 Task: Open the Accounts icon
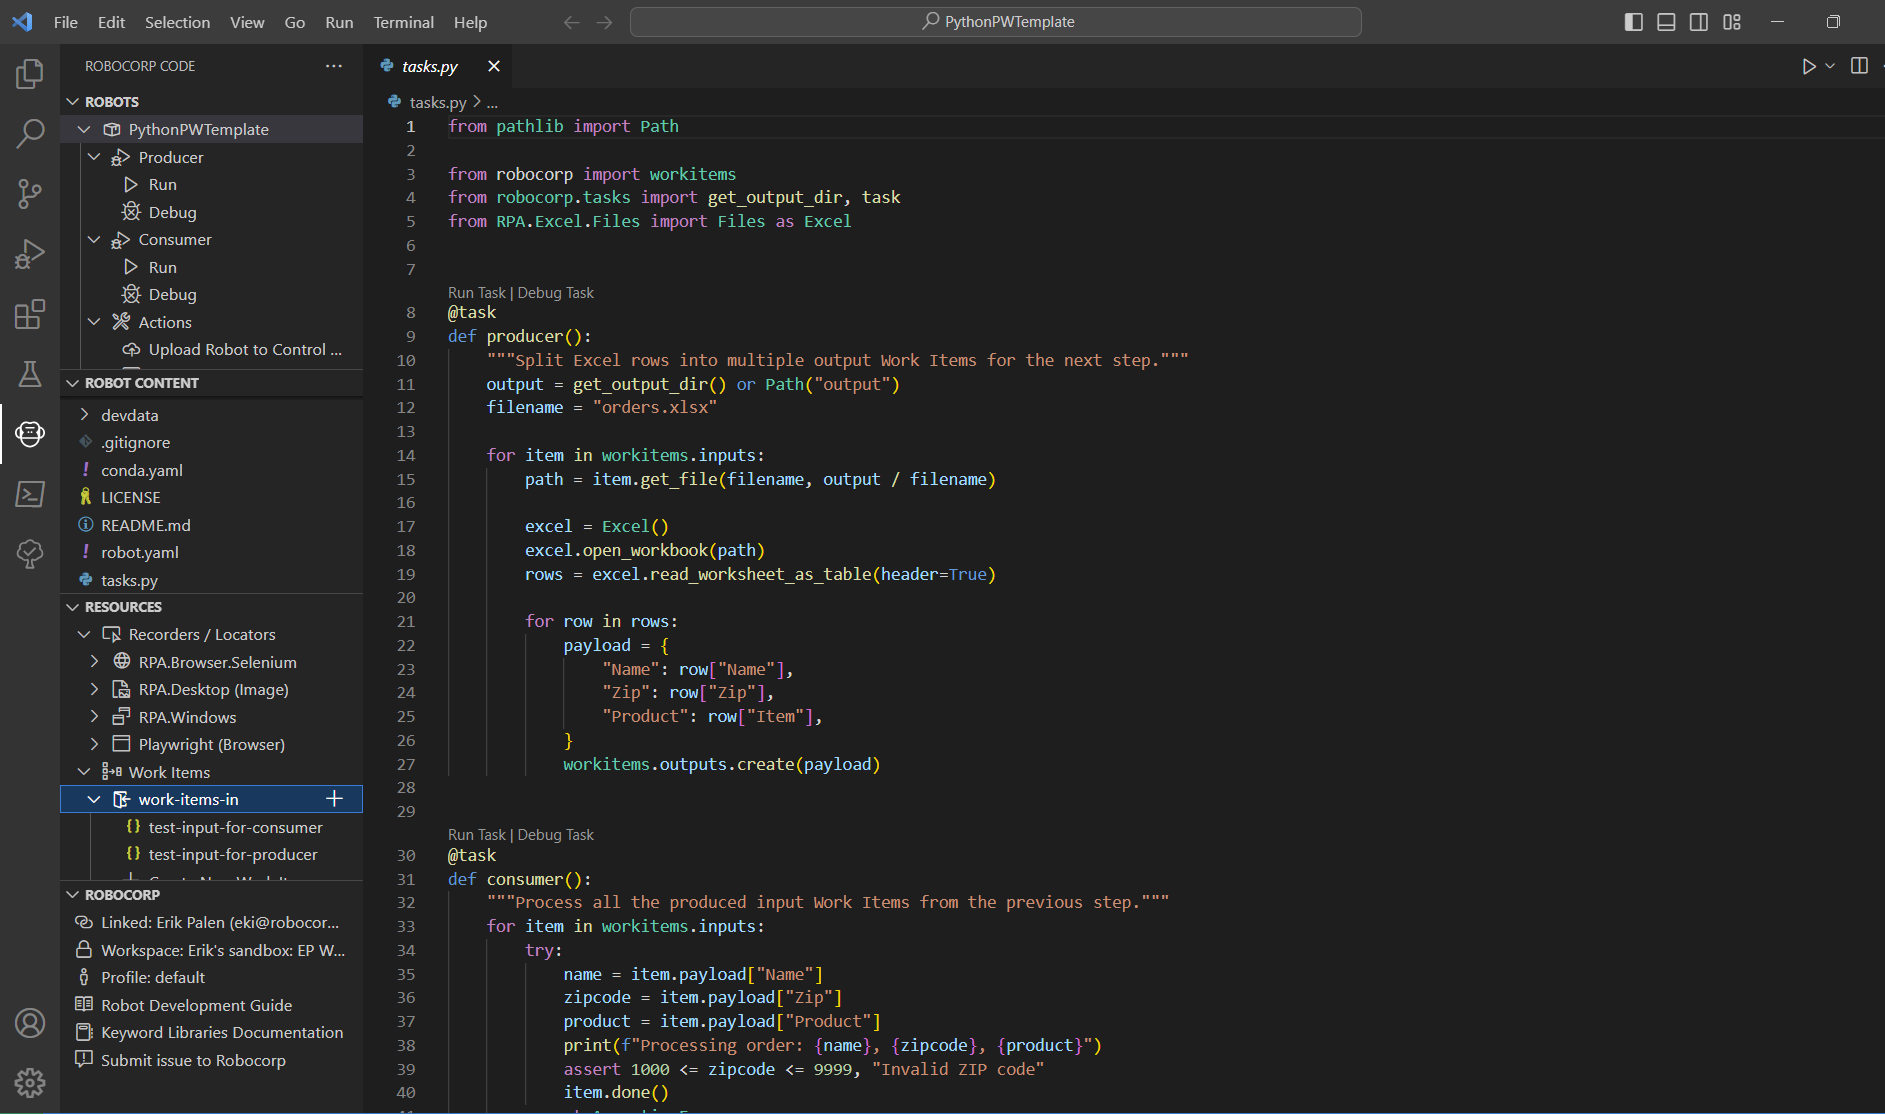[x=30, y=1023]
